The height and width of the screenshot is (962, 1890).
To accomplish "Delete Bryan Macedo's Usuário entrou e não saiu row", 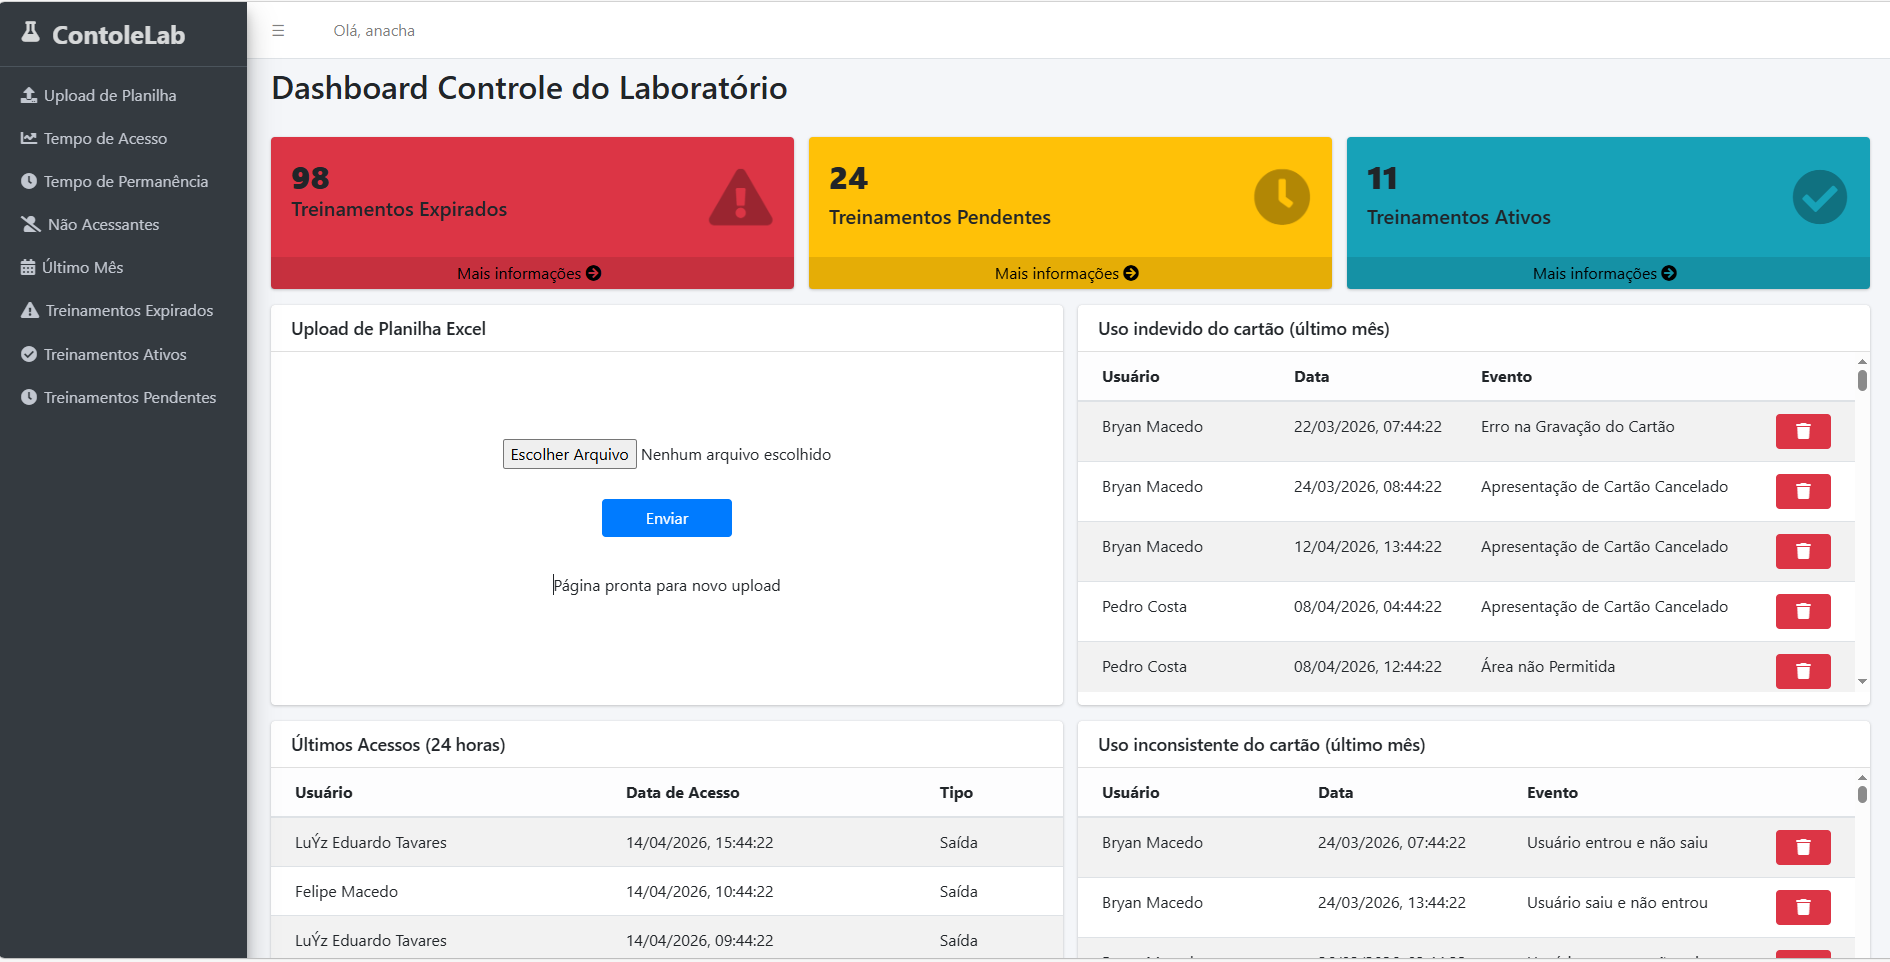I will tap(1803, 847).
